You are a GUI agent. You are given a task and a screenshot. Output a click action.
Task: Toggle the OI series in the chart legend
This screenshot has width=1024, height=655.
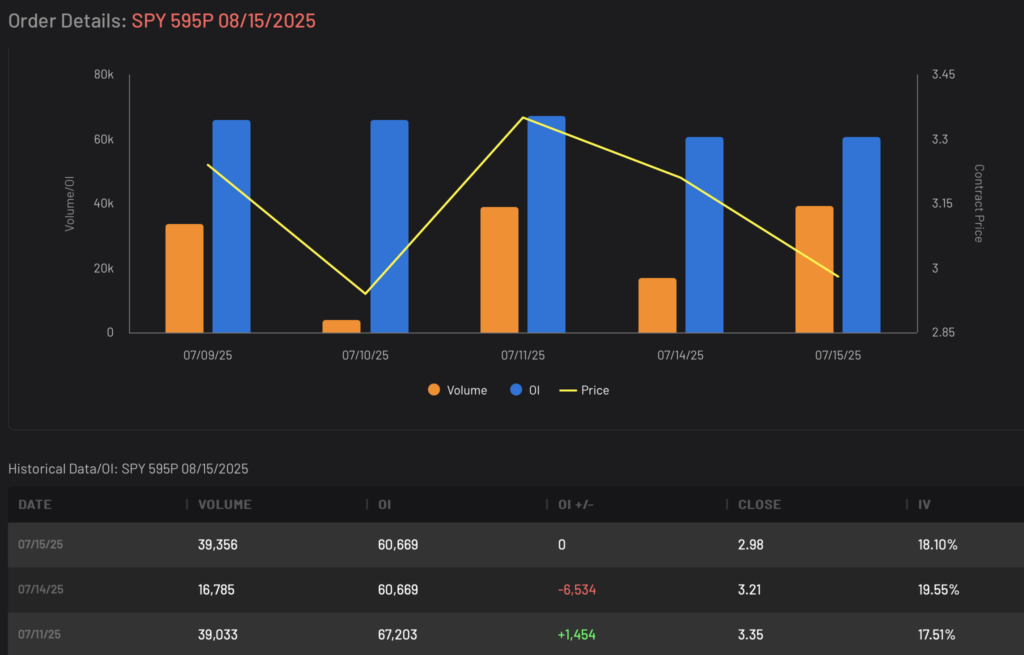point(524,390)
